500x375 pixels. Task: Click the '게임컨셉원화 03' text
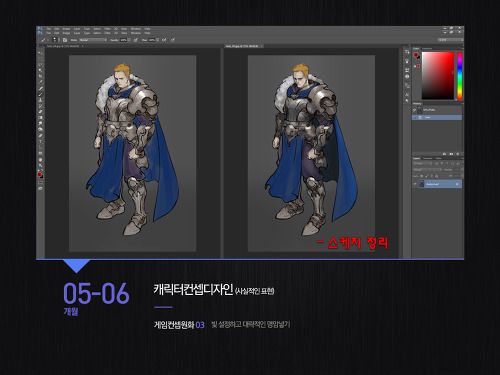coord(179,324)
